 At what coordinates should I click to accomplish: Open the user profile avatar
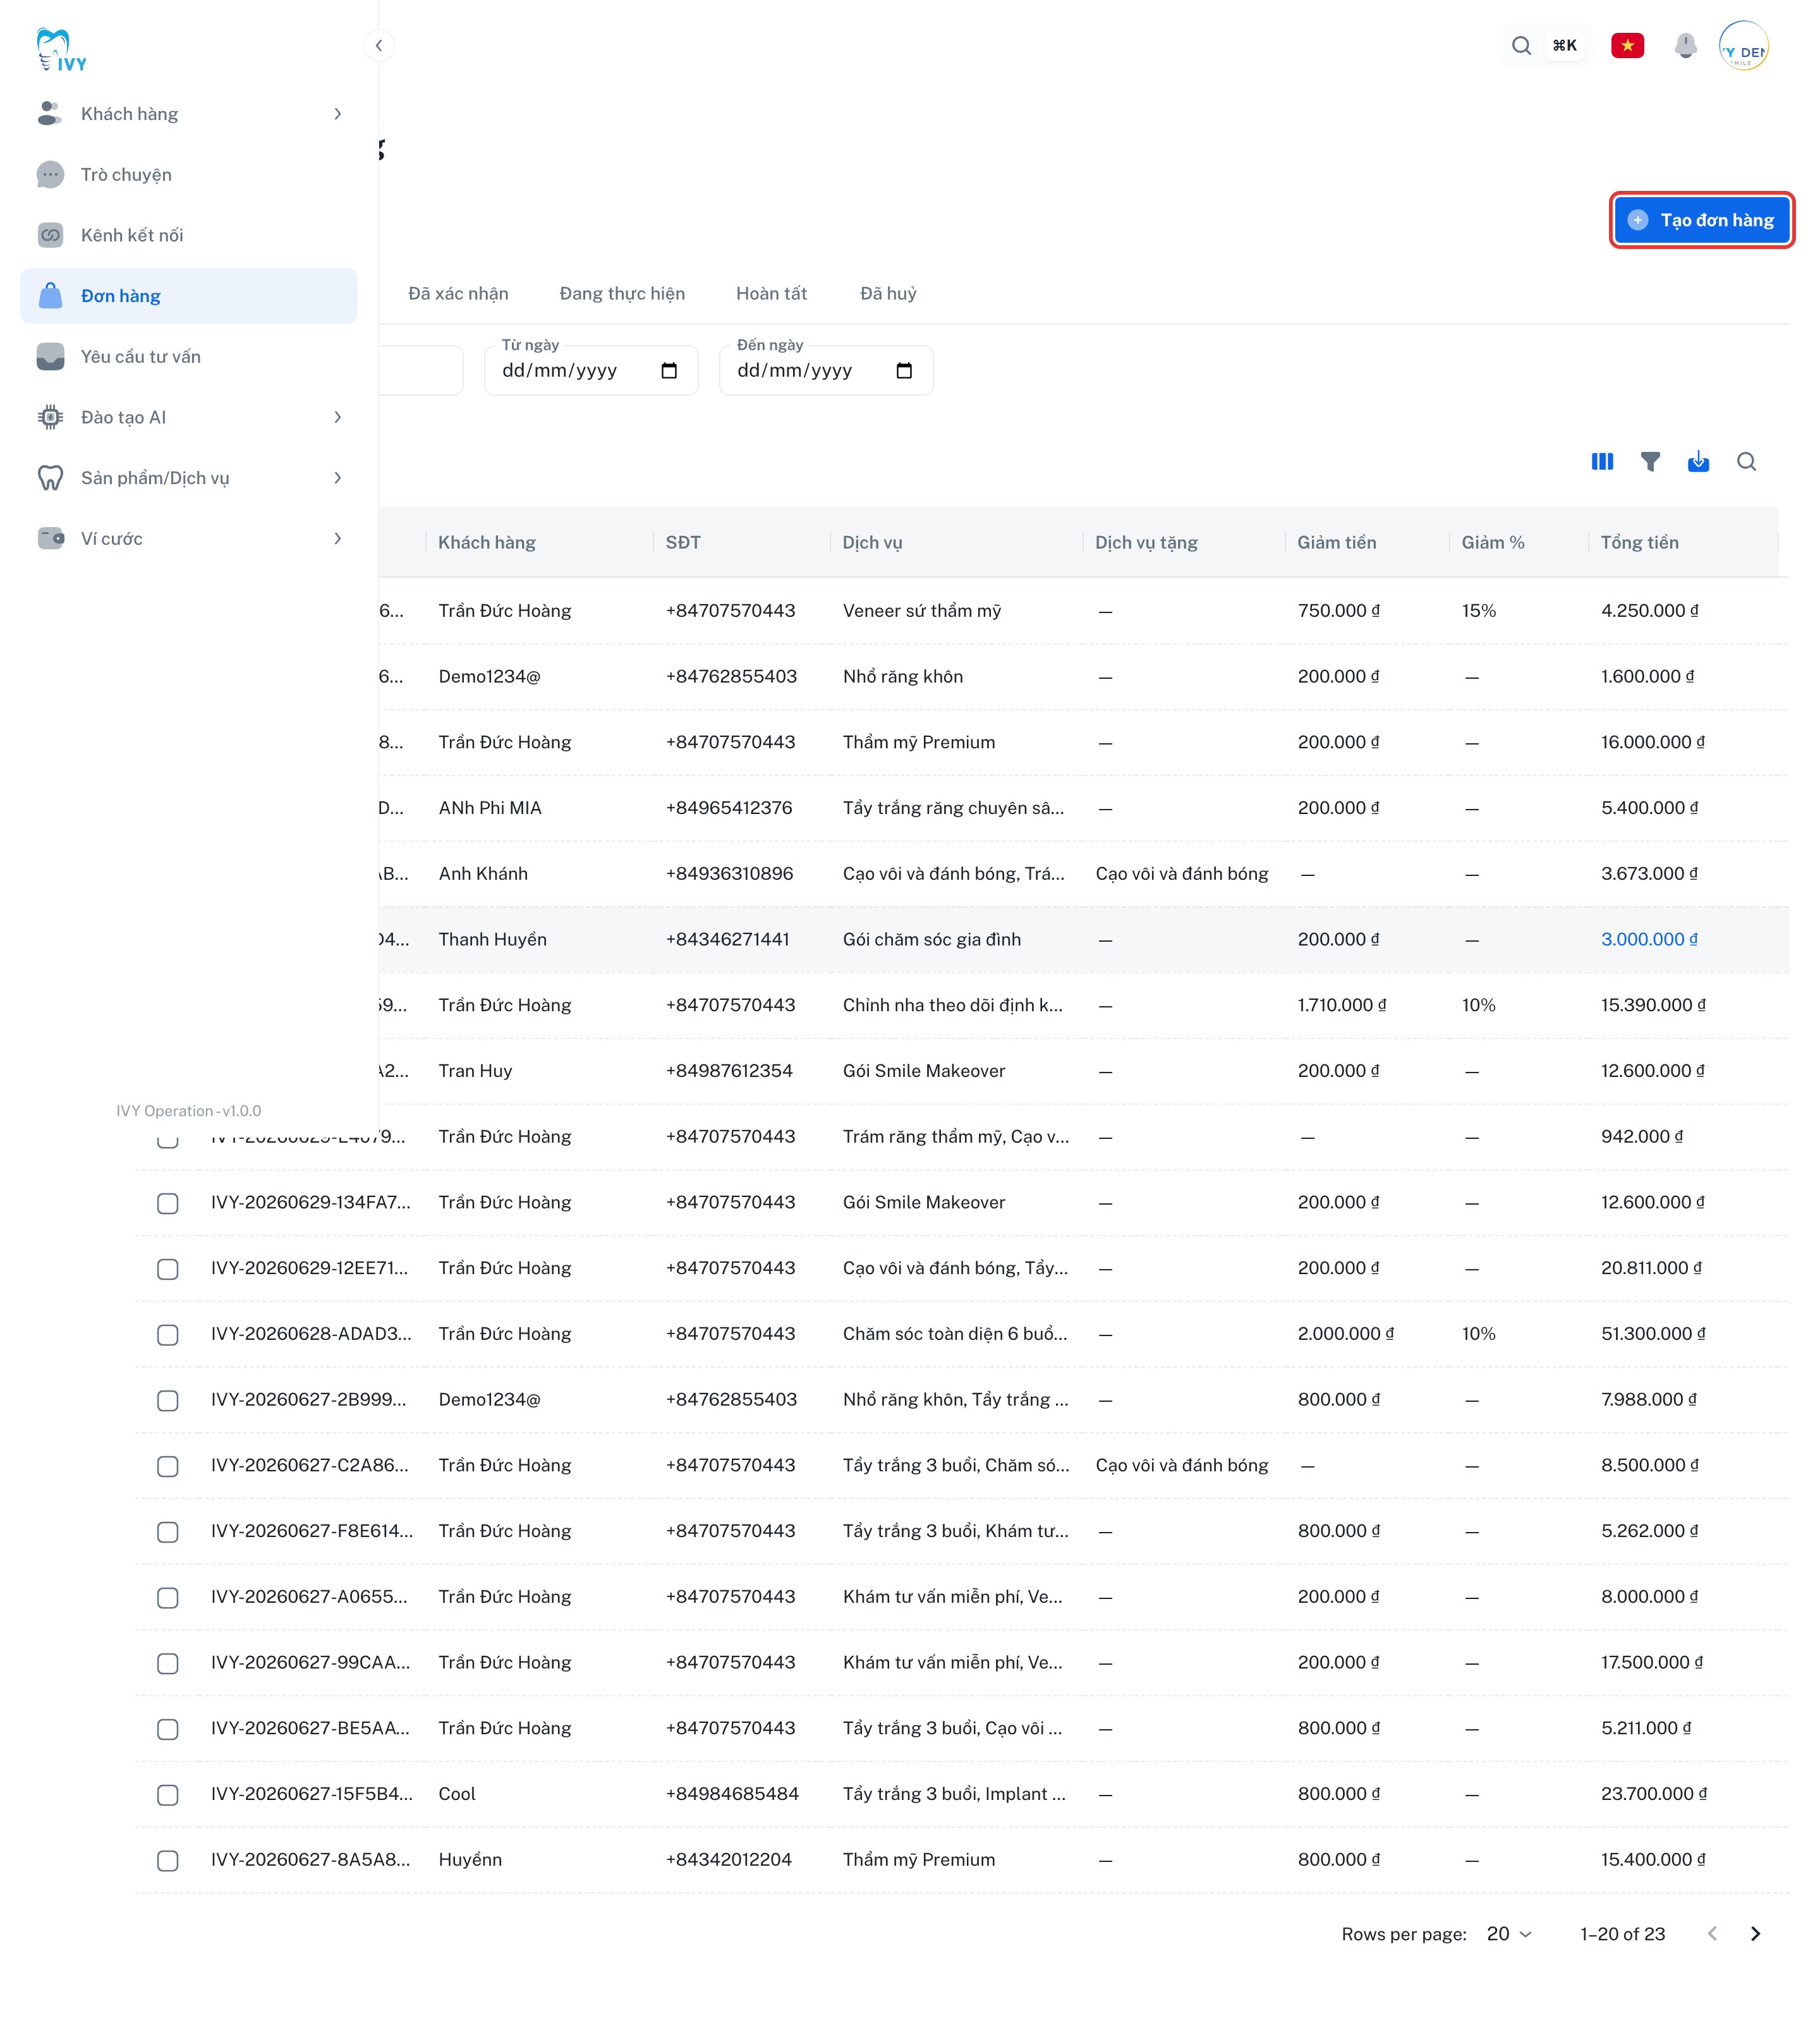[x=1743, y=46]
